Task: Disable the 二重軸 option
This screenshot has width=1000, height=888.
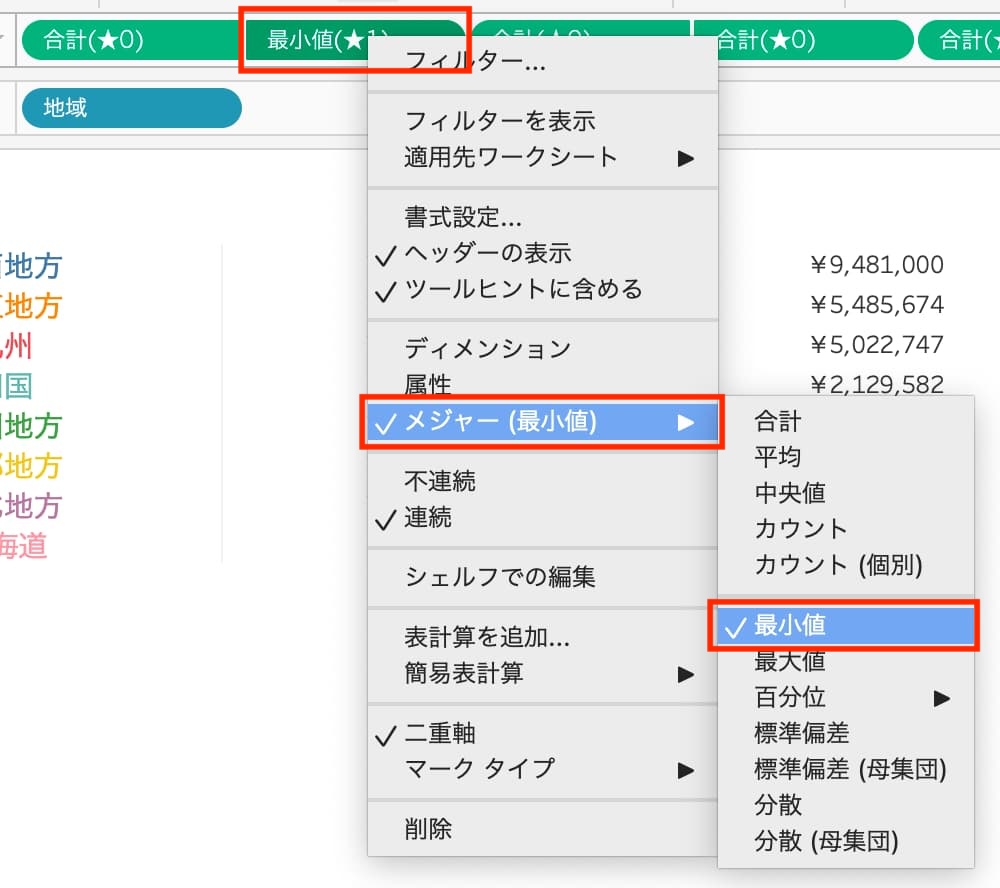Action: (440, 733)
